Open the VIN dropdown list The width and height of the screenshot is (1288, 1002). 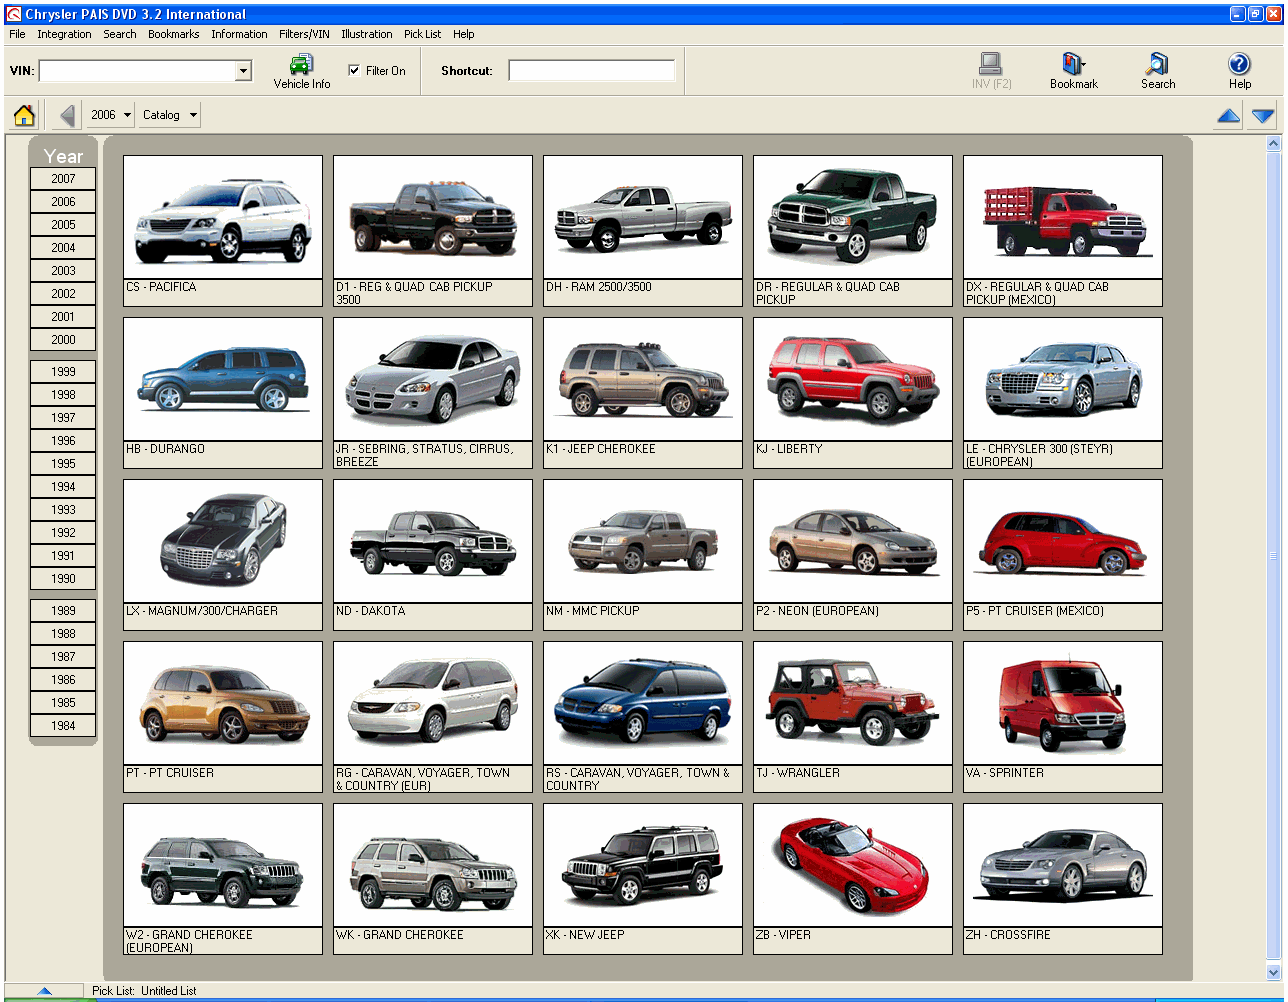(243, 71)
